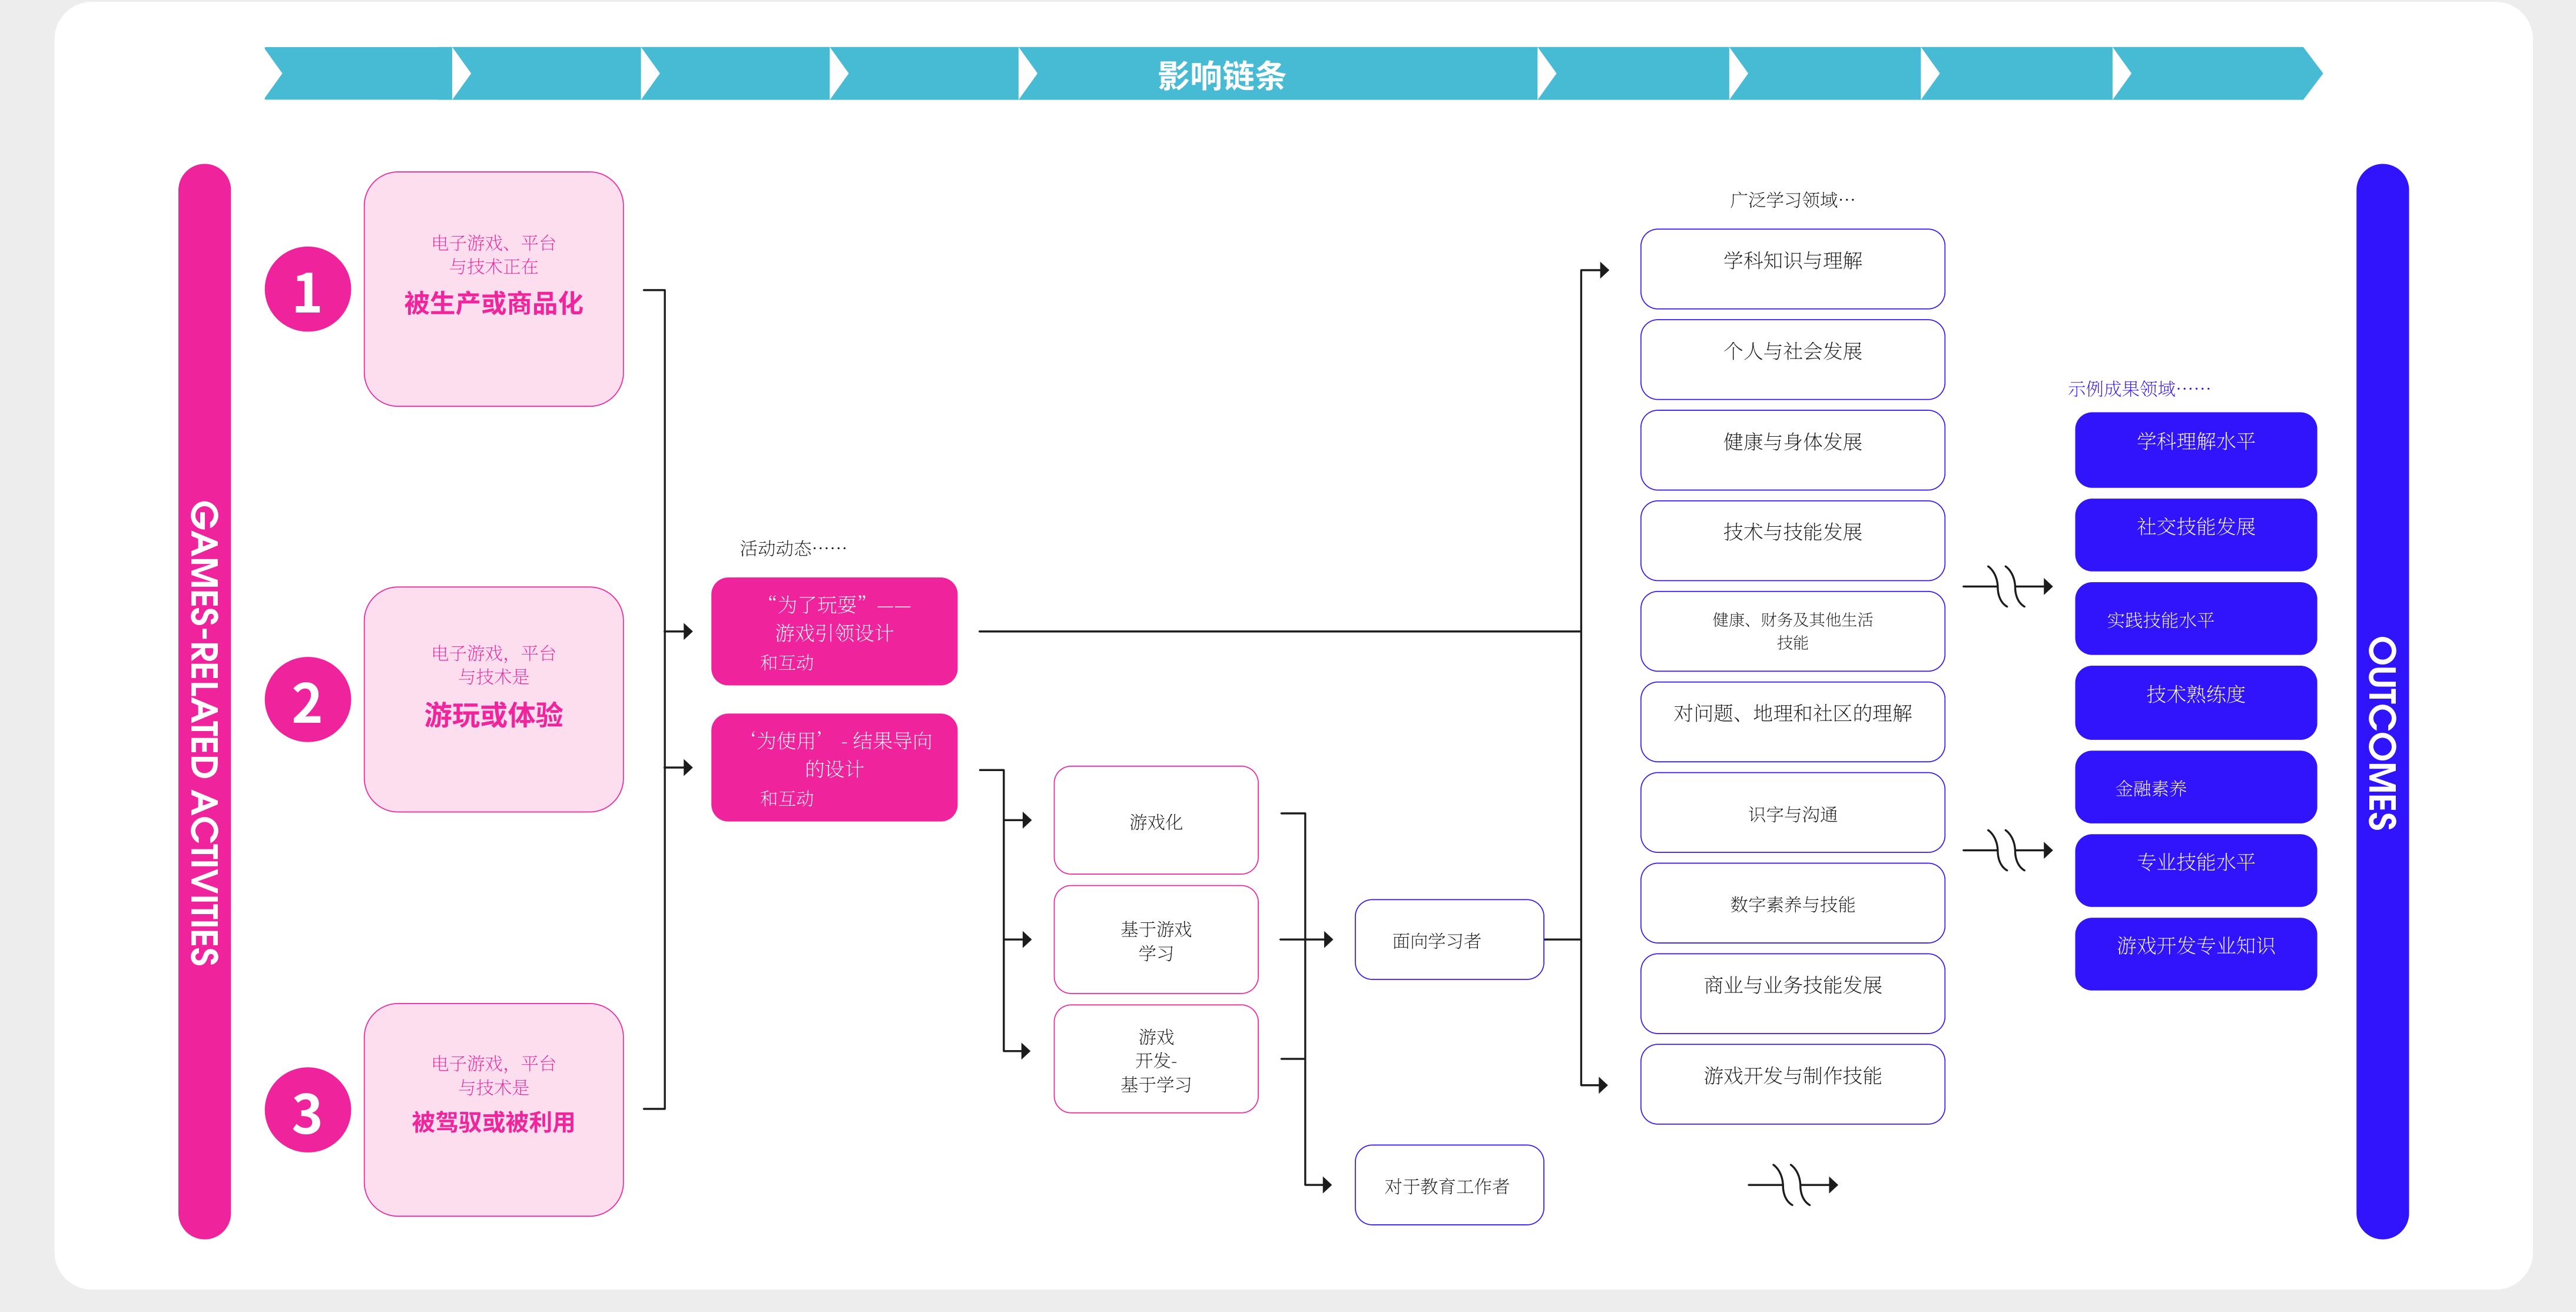Select the 基于游戏学习 box
The image size is (2576, 1312).
coord(1156,939)
